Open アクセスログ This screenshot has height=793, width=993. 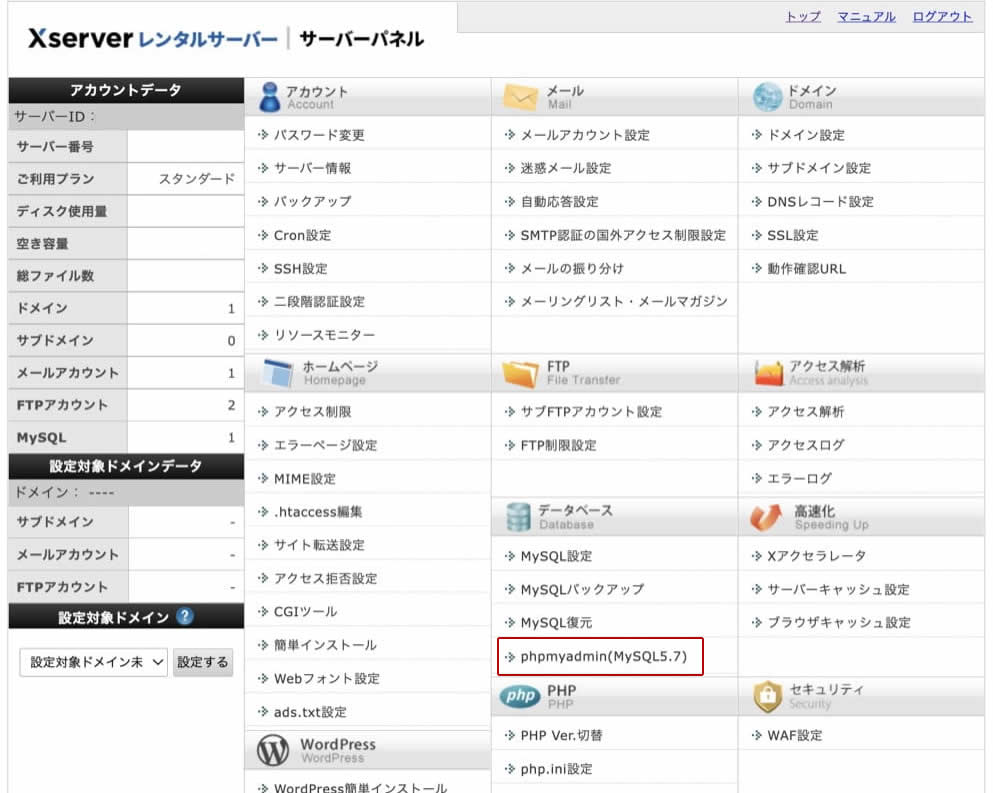pos(806,445)
